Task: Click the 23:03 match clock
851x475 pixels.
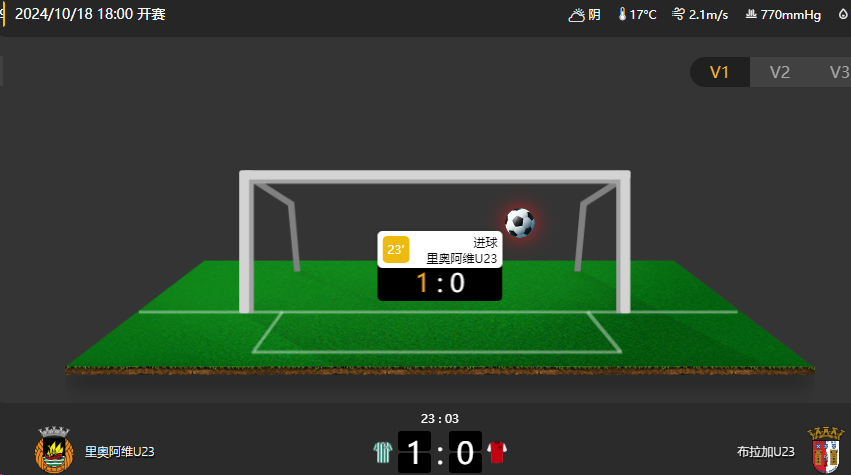Action: [440, 419]
